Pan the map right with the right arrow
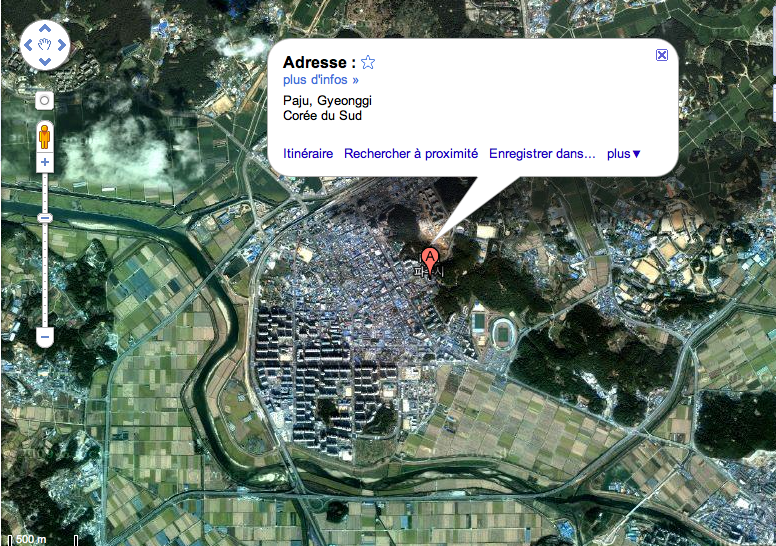Viewport: 776px width, 546px height. point(62,45)
